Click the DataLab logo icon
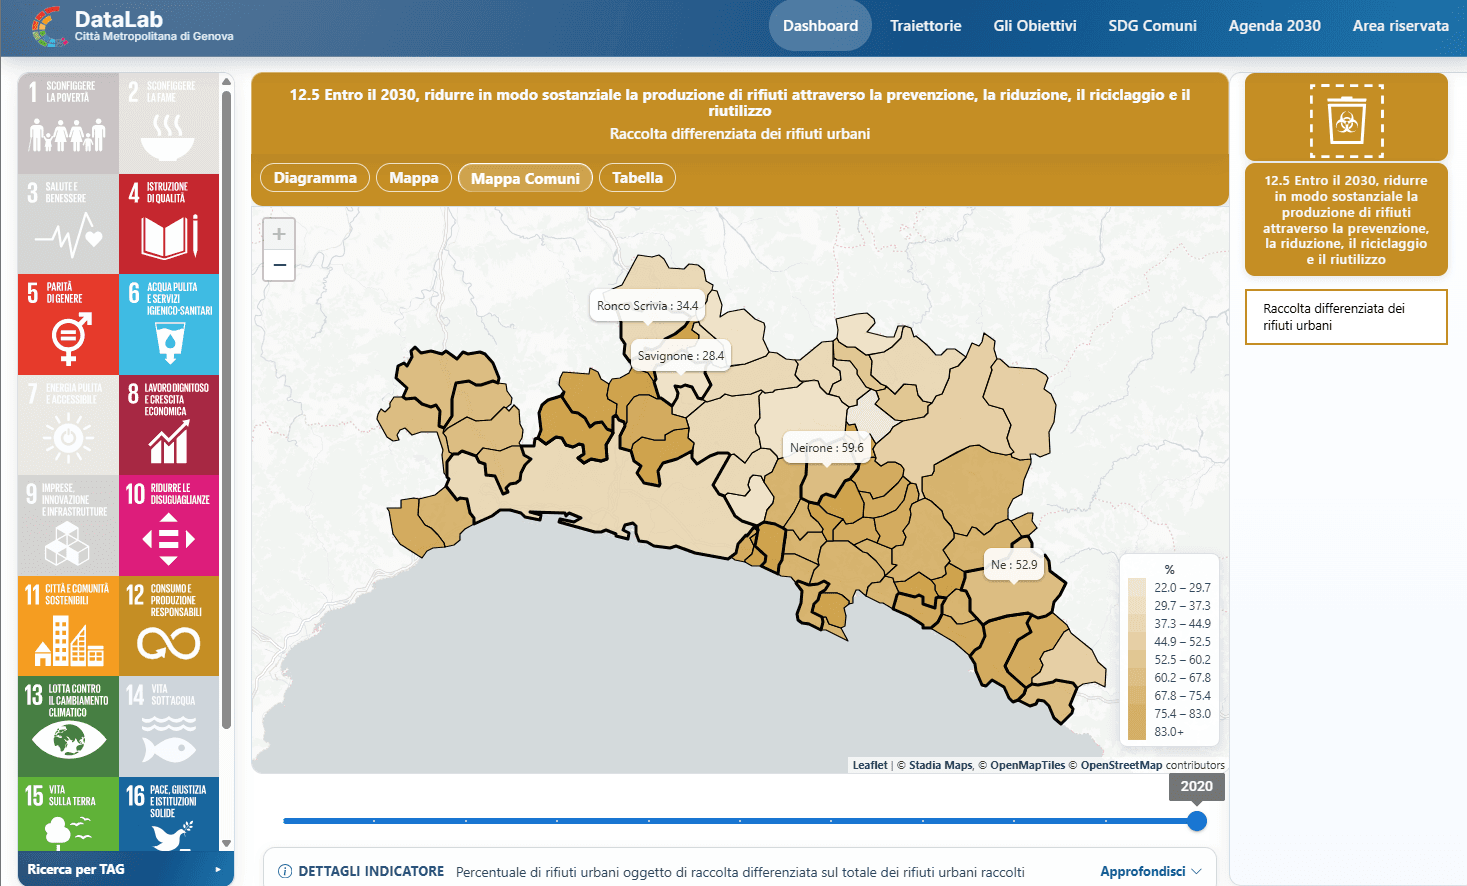This screenshot has width=1467, height=886. (x=48, y=26)
